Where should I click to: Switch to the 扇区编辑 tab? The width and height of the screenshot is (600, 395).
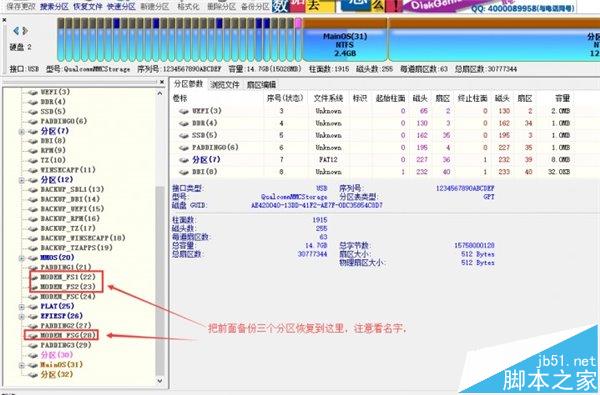click(261, 85)
